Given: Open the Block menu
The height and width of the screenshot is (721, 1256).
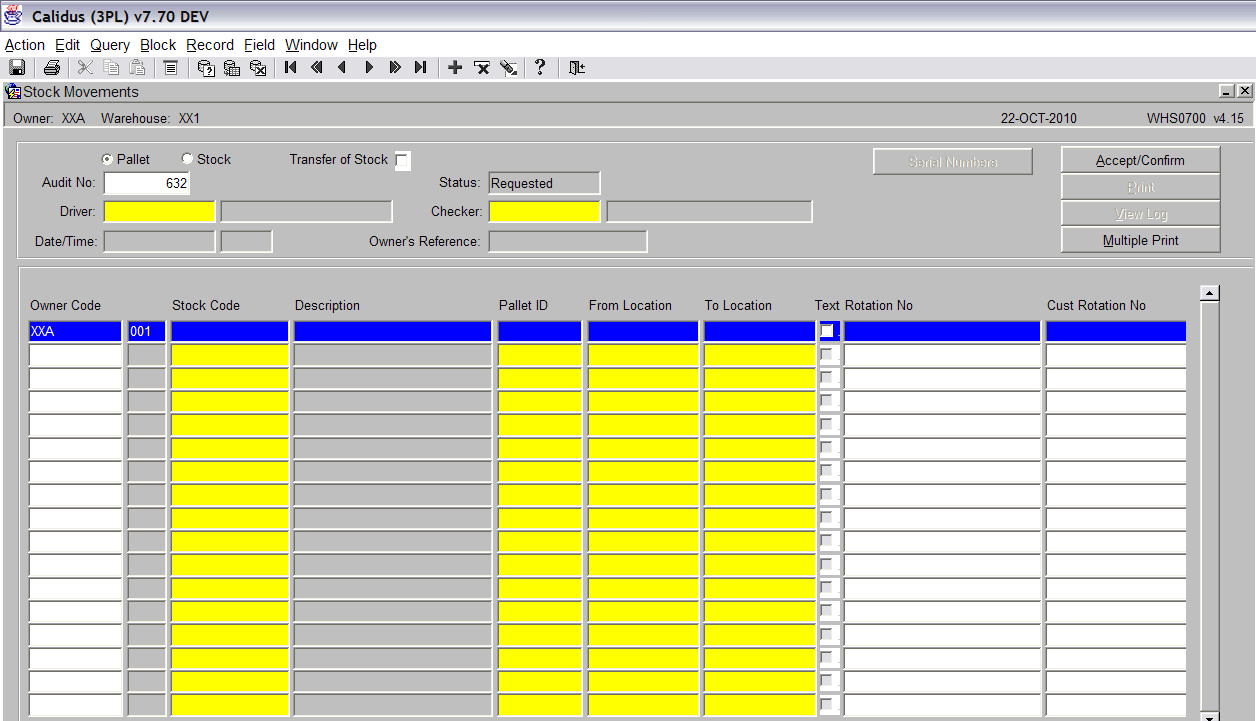Looking at the screenshot, I should (158, 45).
